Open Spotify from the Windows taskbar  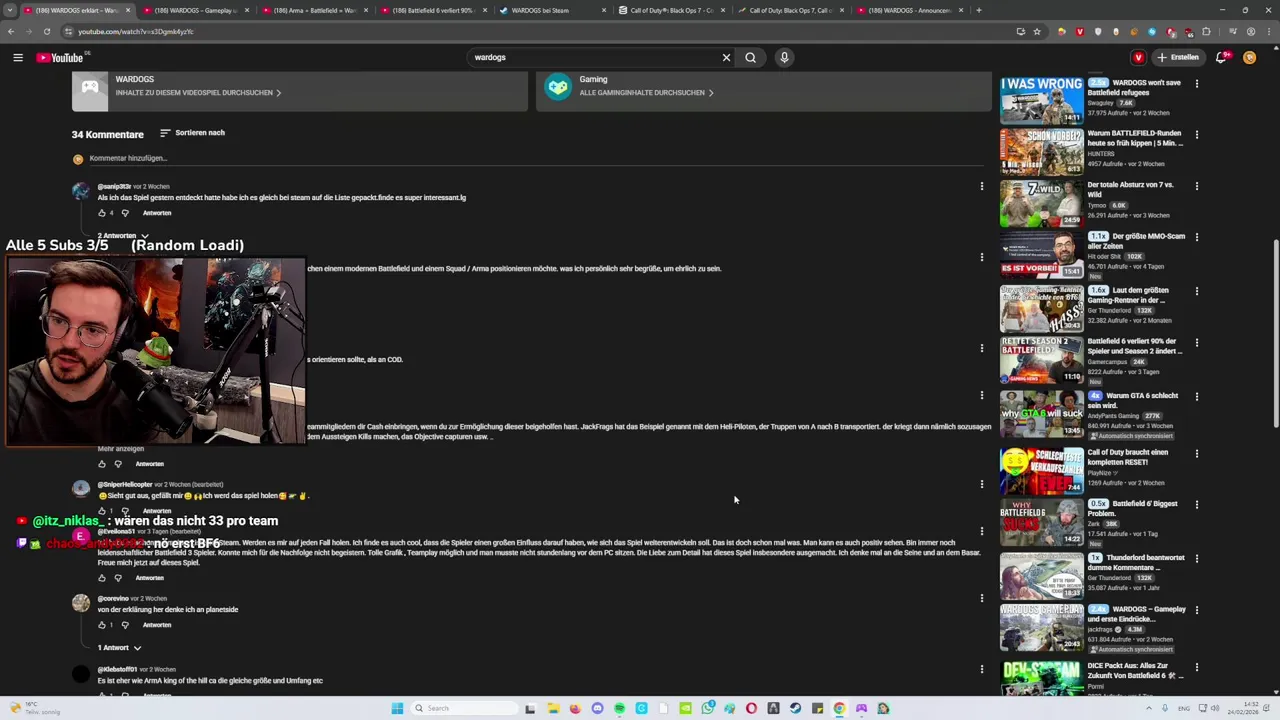619,708
